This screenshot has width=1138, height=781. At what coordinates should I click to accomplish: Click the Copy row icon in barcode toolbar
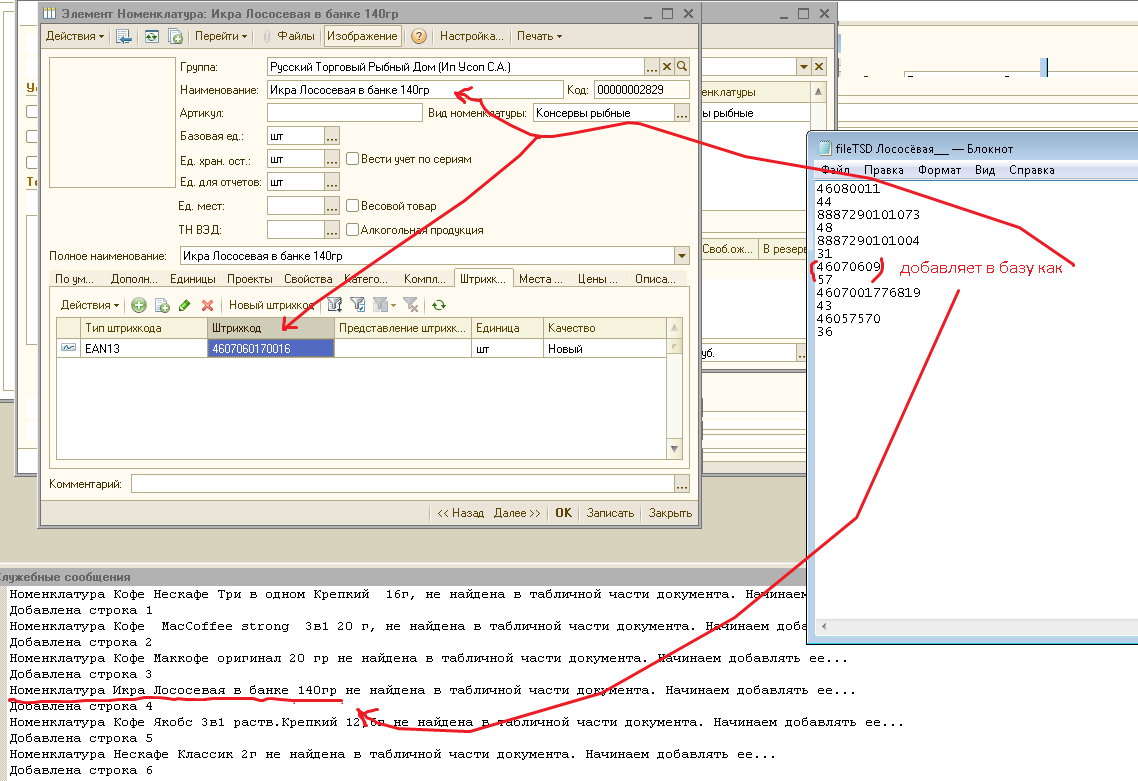point(162,305)
